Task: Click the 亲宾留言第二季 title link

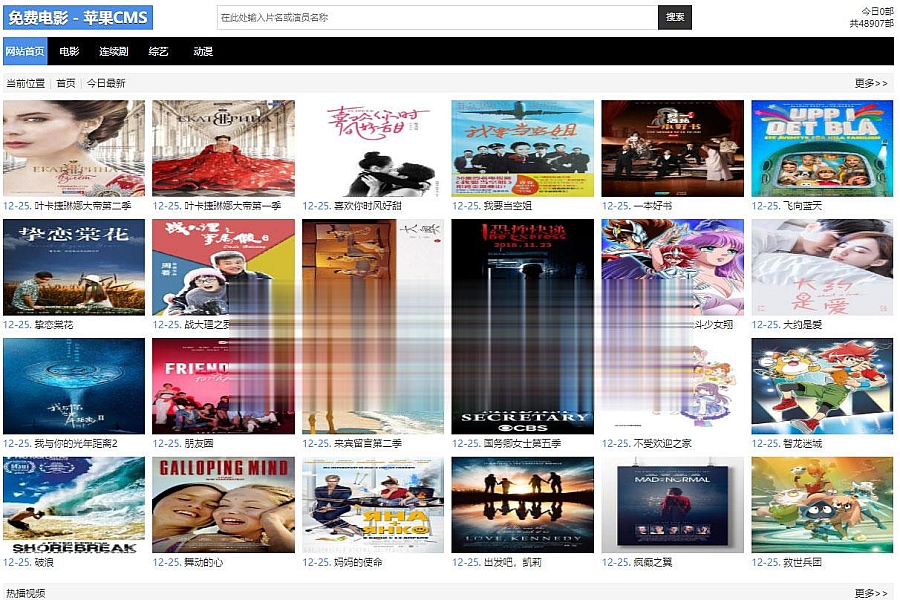Action: 368,443
